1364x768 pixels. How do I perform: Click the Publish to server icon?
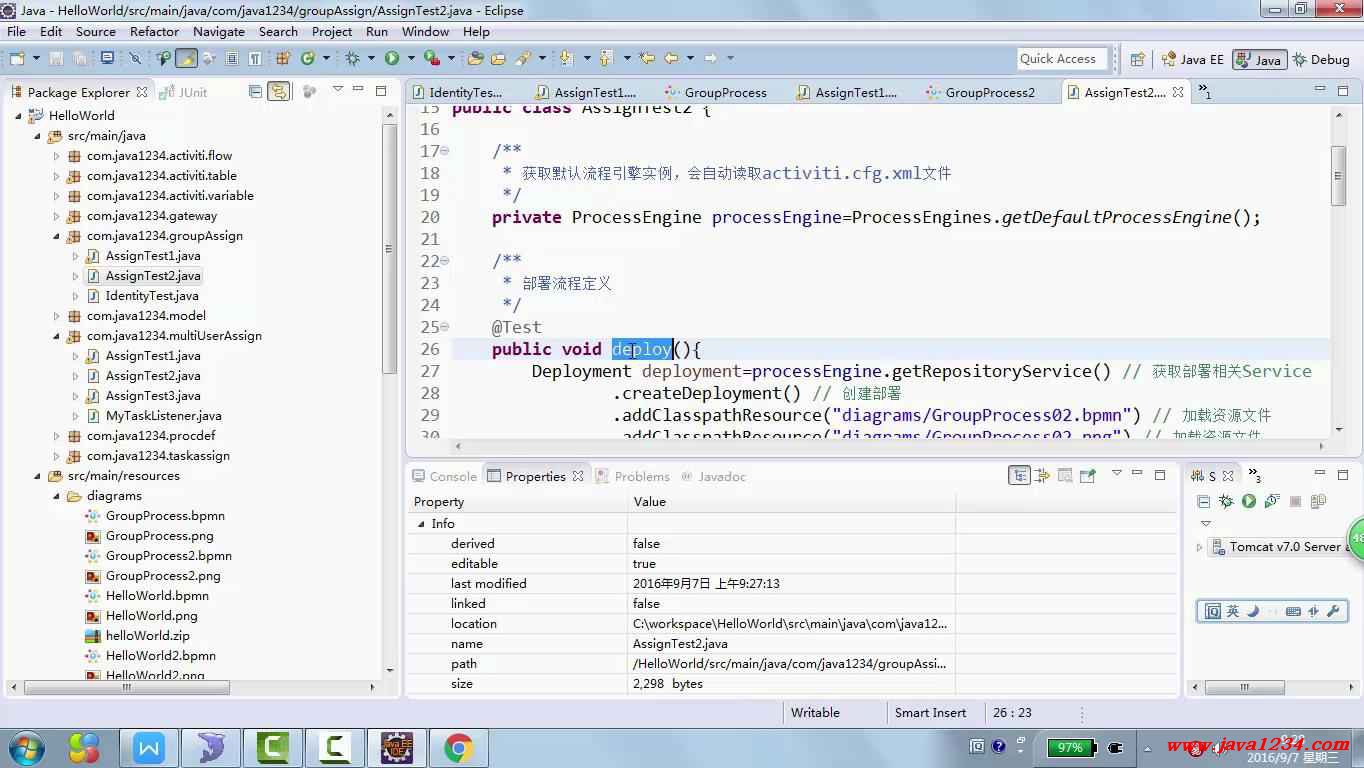1318,501
